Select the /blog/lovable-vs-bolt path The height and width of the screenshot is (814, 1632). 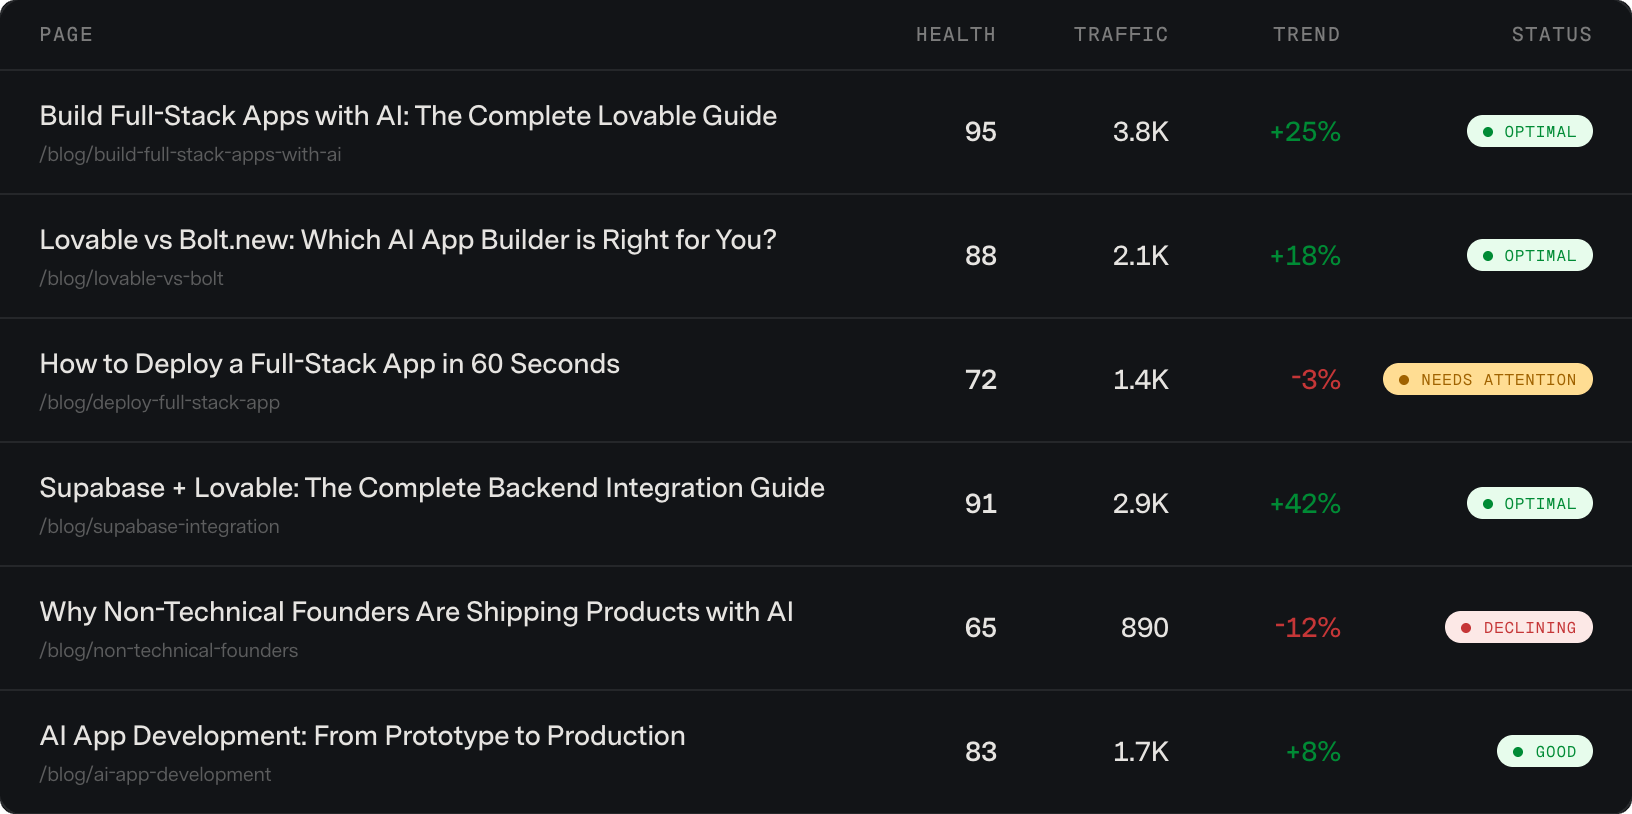point(131,279)
